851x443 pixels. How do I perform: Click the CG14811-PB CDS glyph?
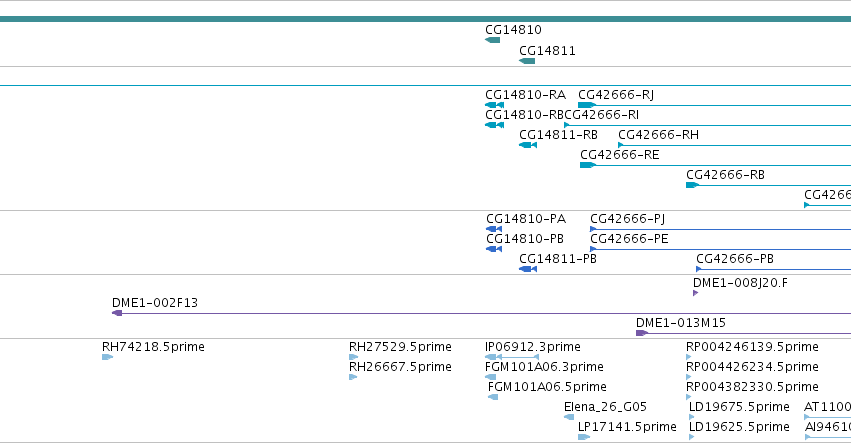click(528, 269)
